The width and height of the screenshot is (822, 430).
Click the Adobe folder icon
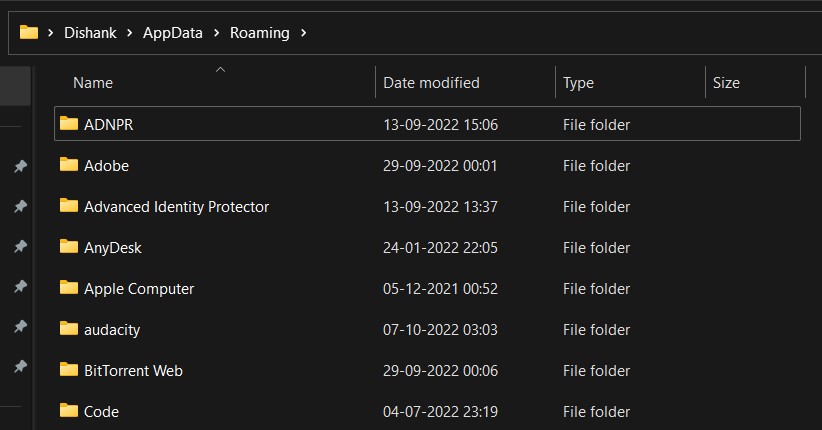[69, 165]
